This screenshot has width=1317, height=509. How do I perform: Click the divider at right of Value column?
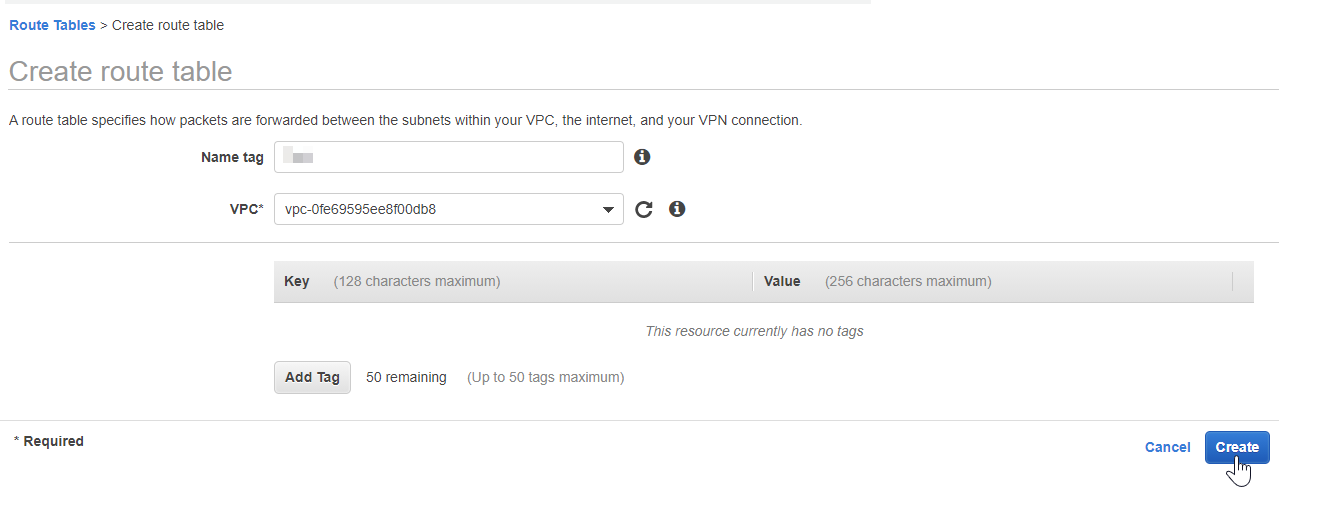[x=1233, y=282]
